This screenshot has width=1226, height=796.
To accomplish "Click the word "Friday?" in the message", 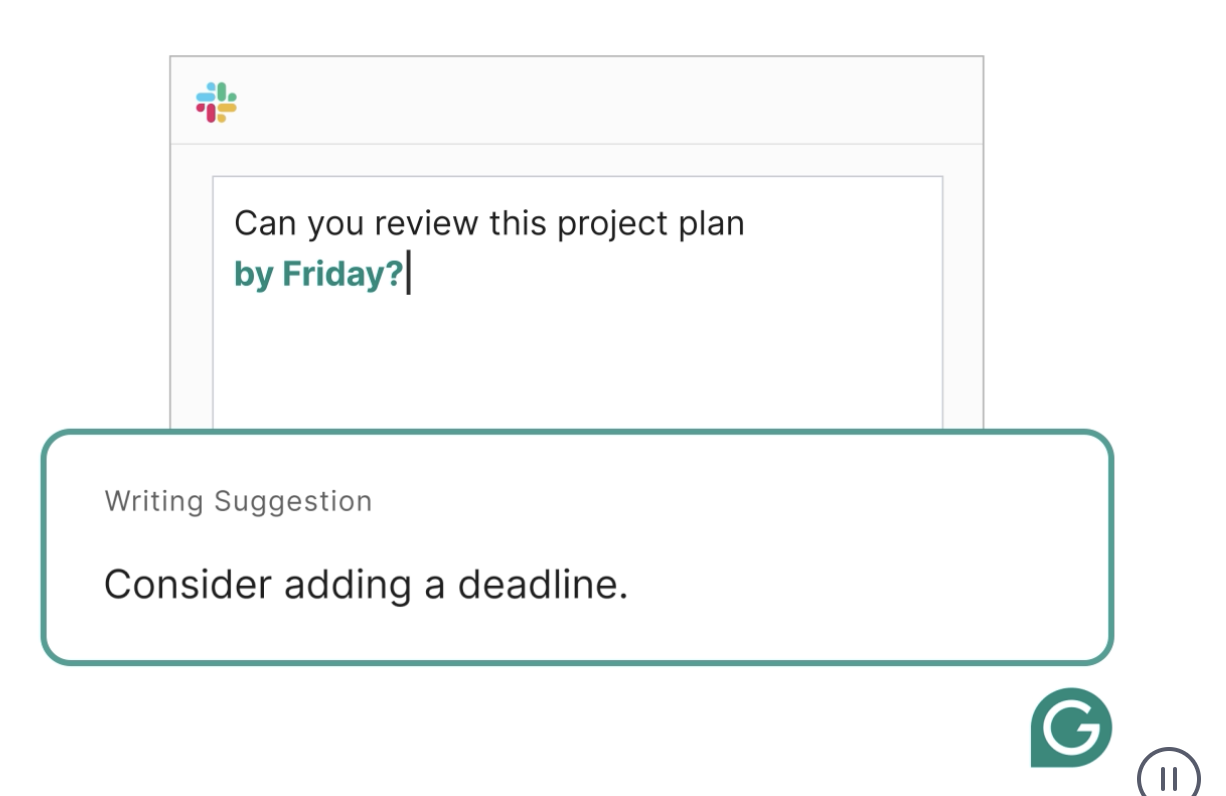I will 342,274.
